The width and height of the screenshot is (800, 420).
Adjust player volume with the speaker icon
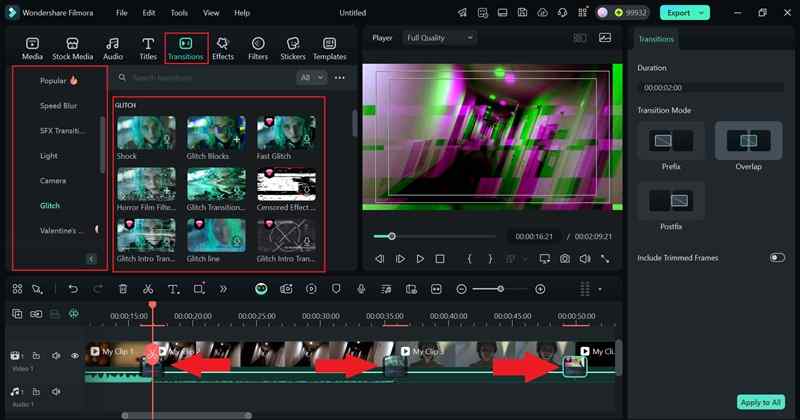(585, 259)
